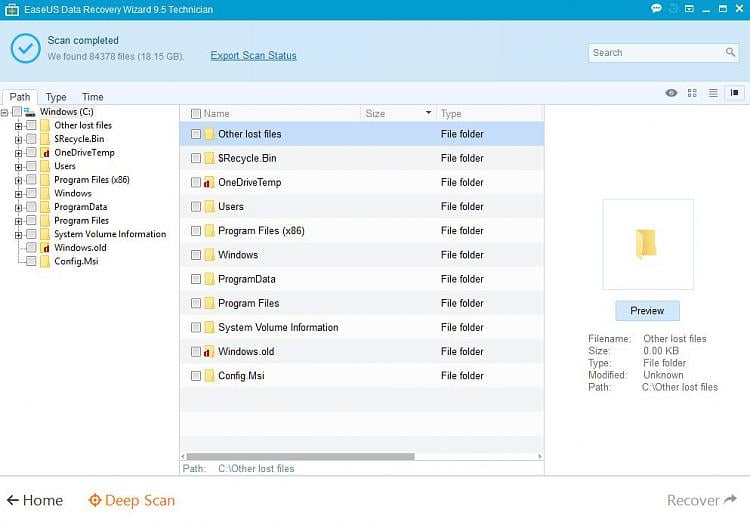The width and height of the screenshot is (750, 525).
Task: Start a Deep Scan
Action: point(132,500)
